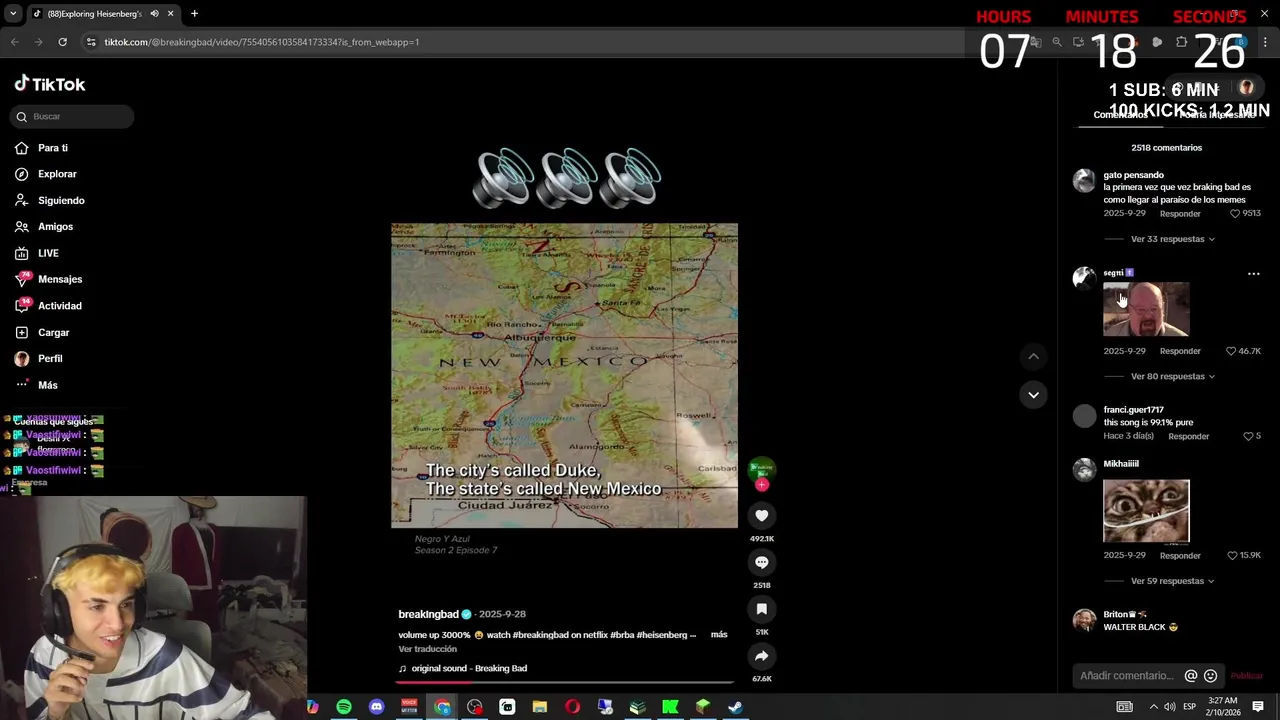Open emoji picker in comment box

pos(1210,676)
